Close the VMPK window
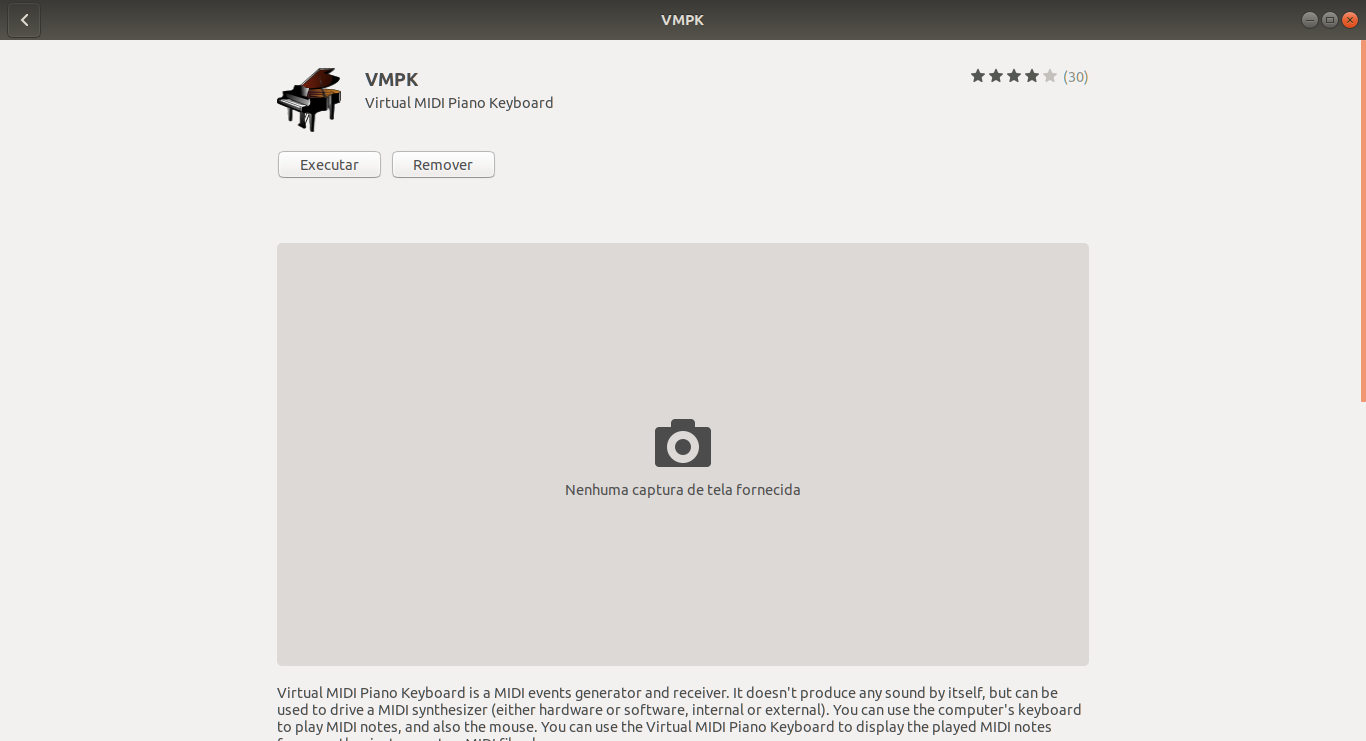Screen dimensions: 1366x741 [x=1350, y=20]
